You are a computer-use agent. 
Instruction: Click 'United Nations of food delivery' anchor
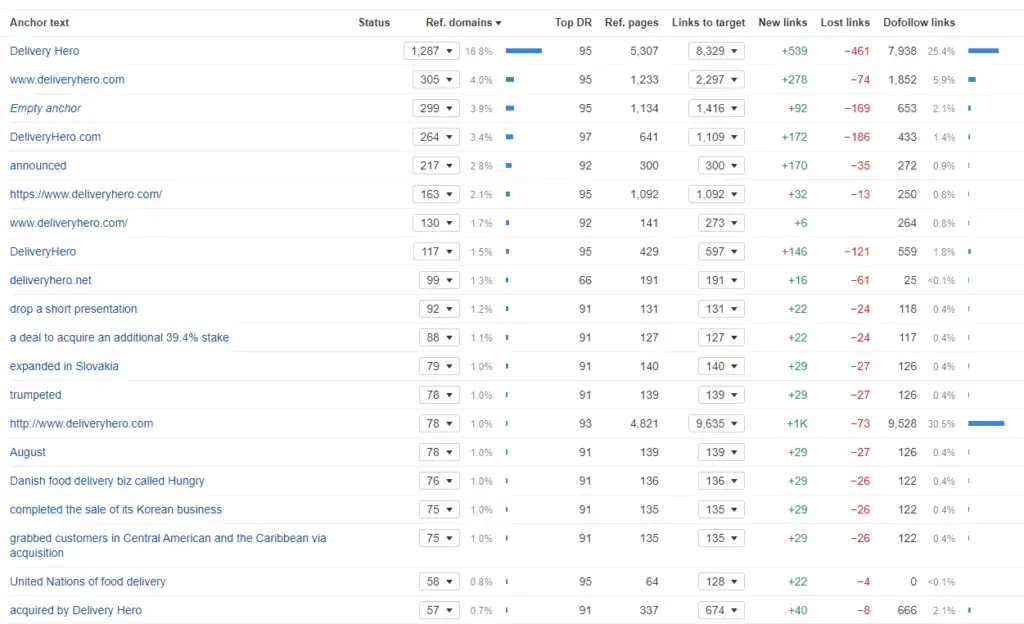88,582
